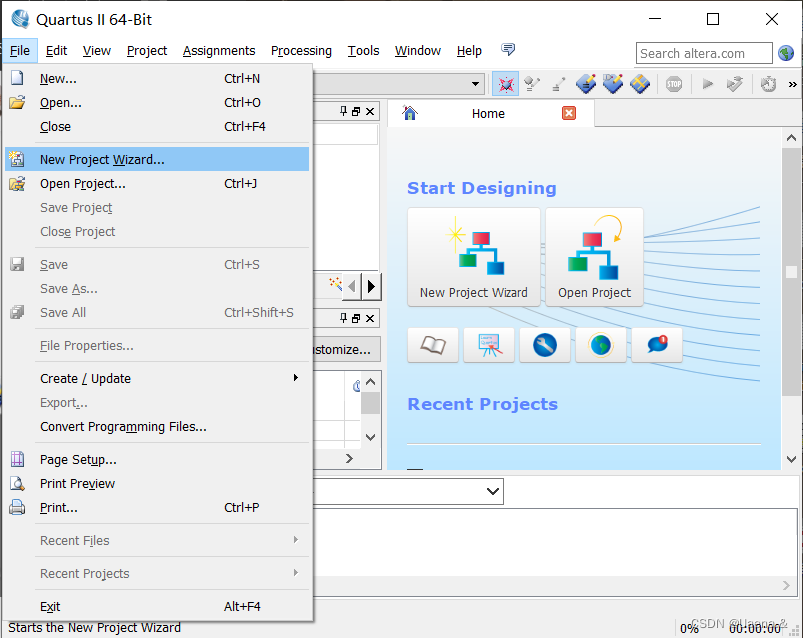Screen dimensions: 803x638
Task: Click the Print printer icon in menu
Action: tap(17, 507)
